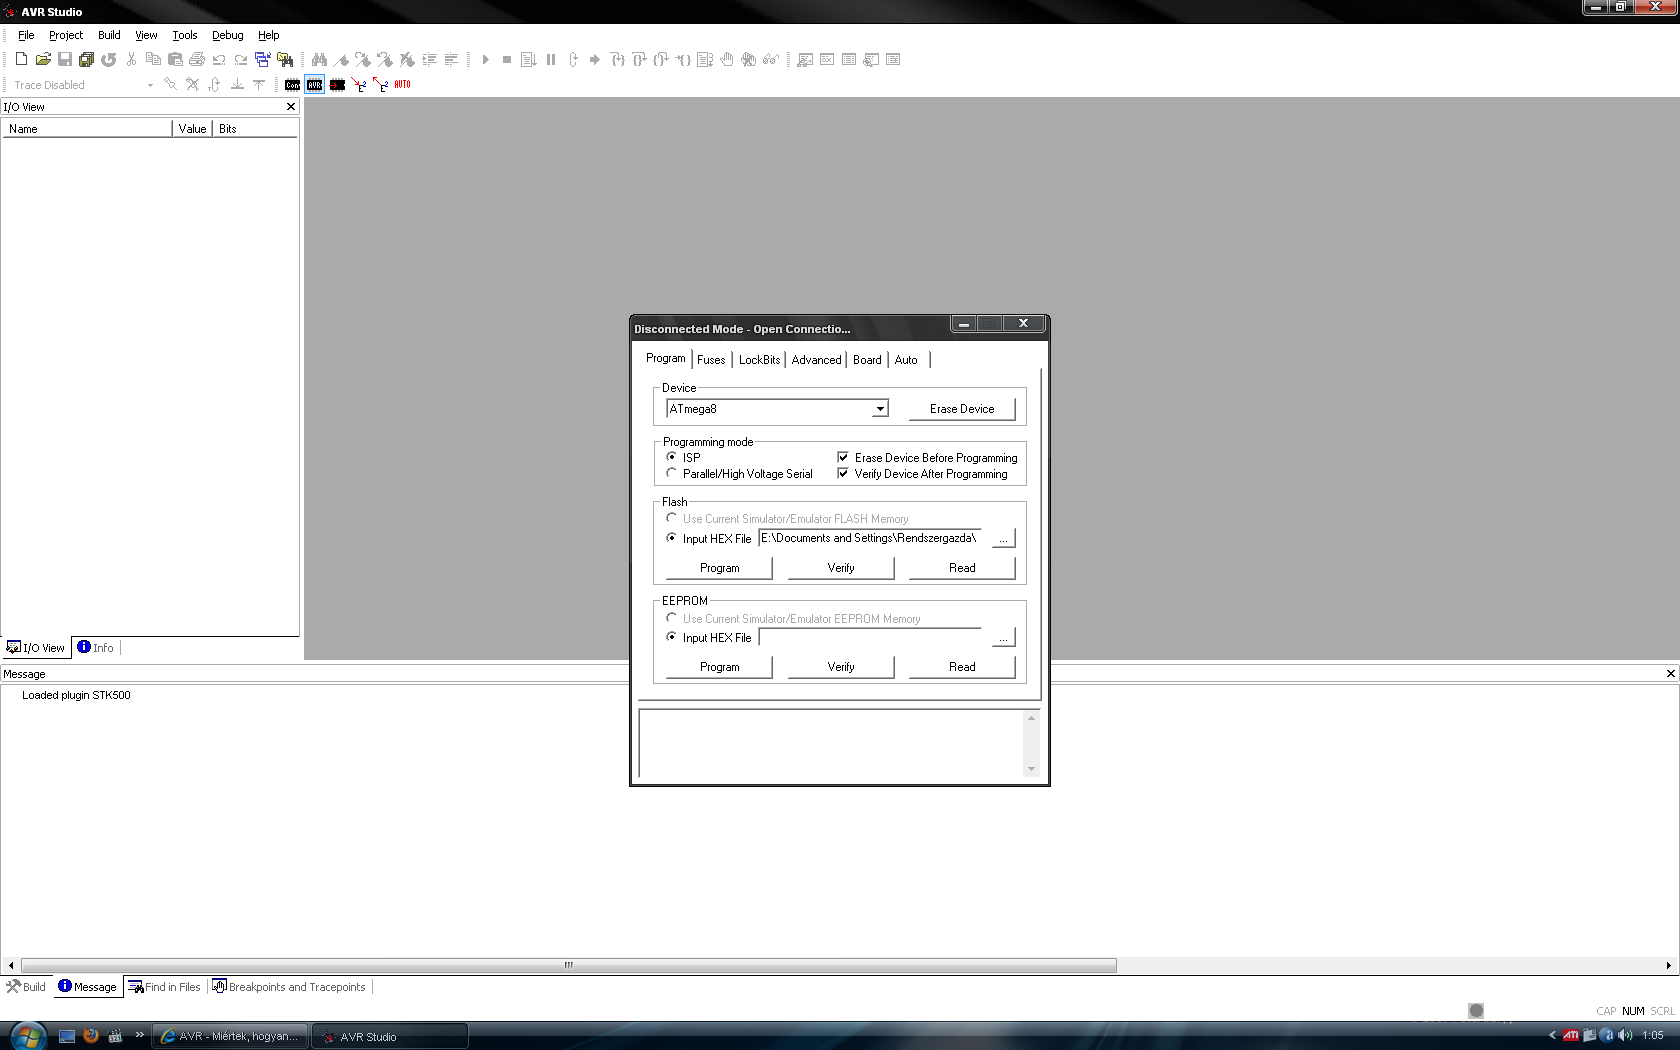Click the glasses Quick Watch icon

coord(771,60)
